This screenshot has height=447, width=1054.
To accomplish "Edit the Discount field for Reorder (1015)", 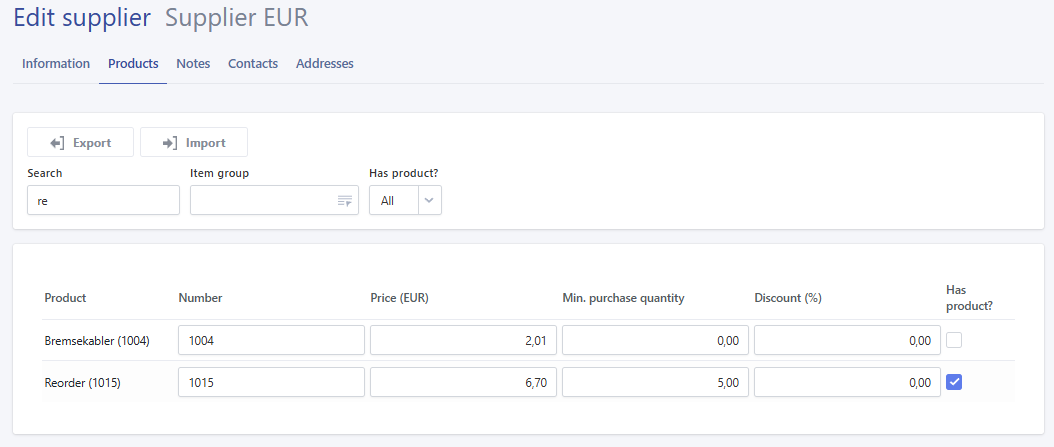I will click(847, 382).
